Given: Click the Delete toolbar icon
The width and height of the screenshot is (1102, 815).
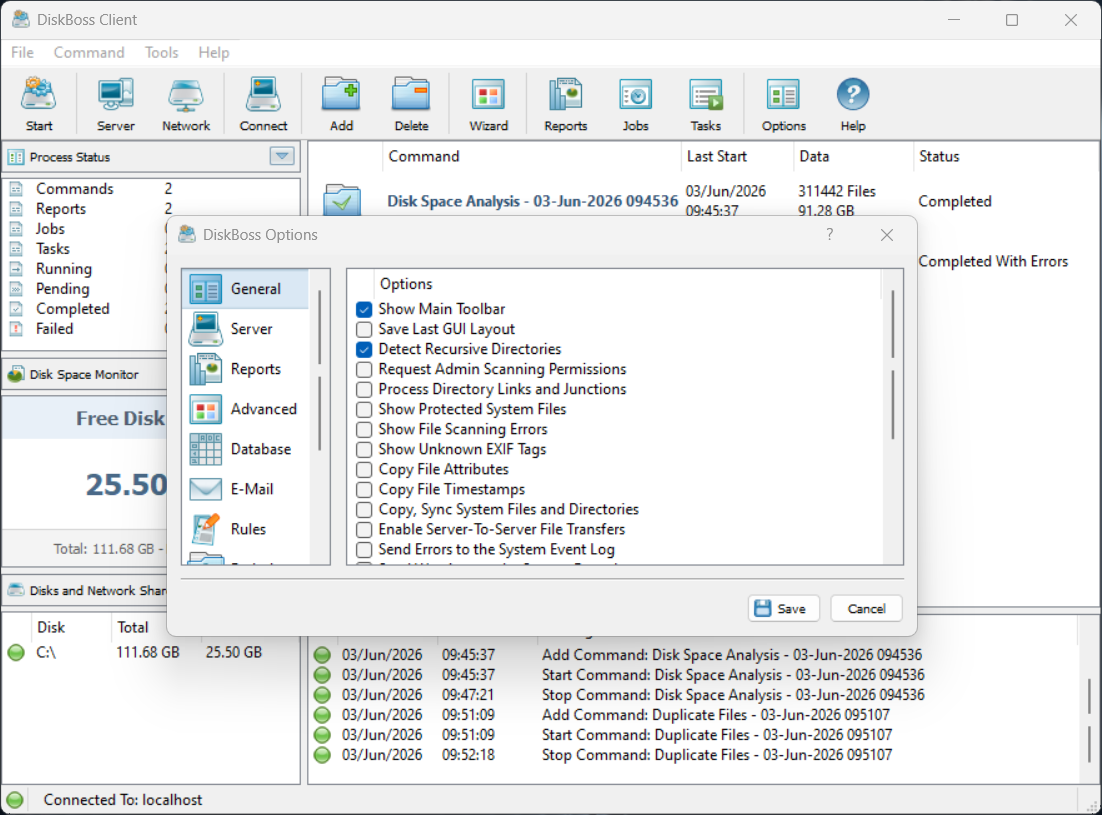Looking at the screenshot, I should point(411,104).
